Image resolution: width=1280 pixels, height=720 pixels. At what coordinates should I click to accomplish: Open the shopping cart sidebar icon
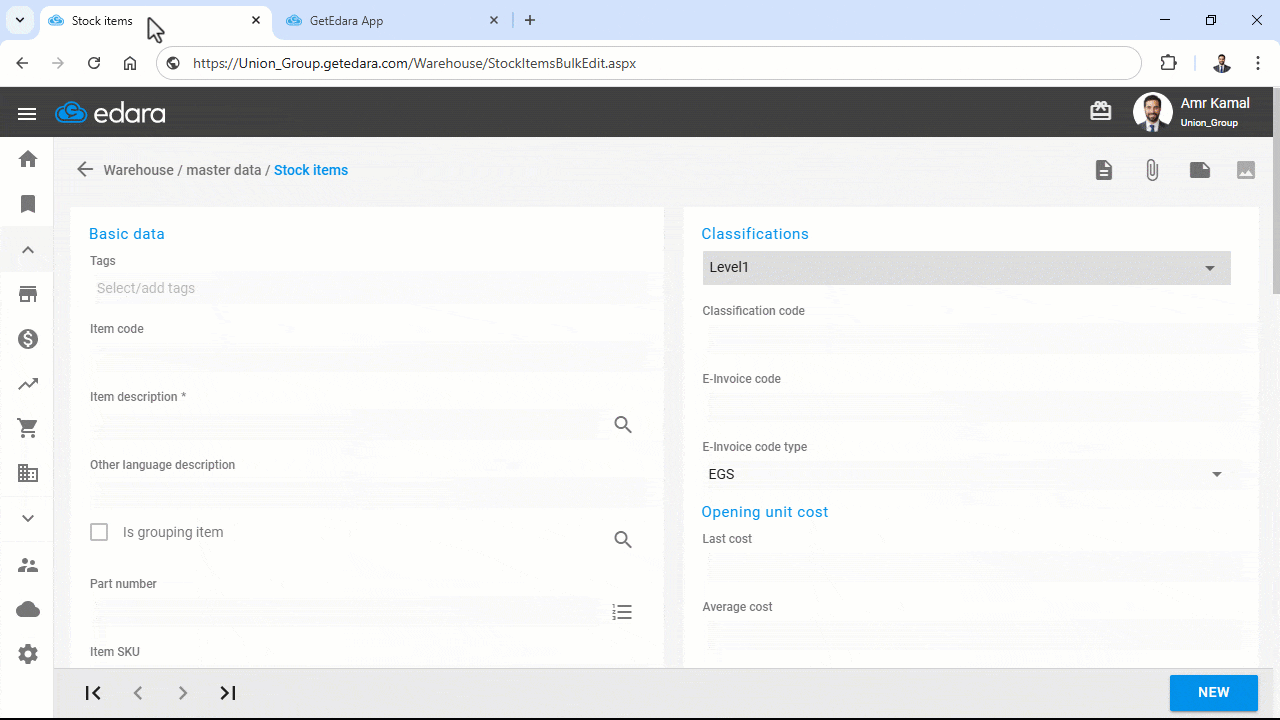(x=28, y=429)
